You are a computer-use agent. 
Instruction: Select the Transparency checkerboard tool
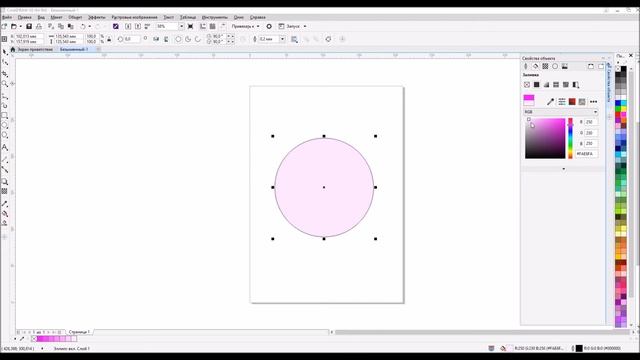[5, 191]
